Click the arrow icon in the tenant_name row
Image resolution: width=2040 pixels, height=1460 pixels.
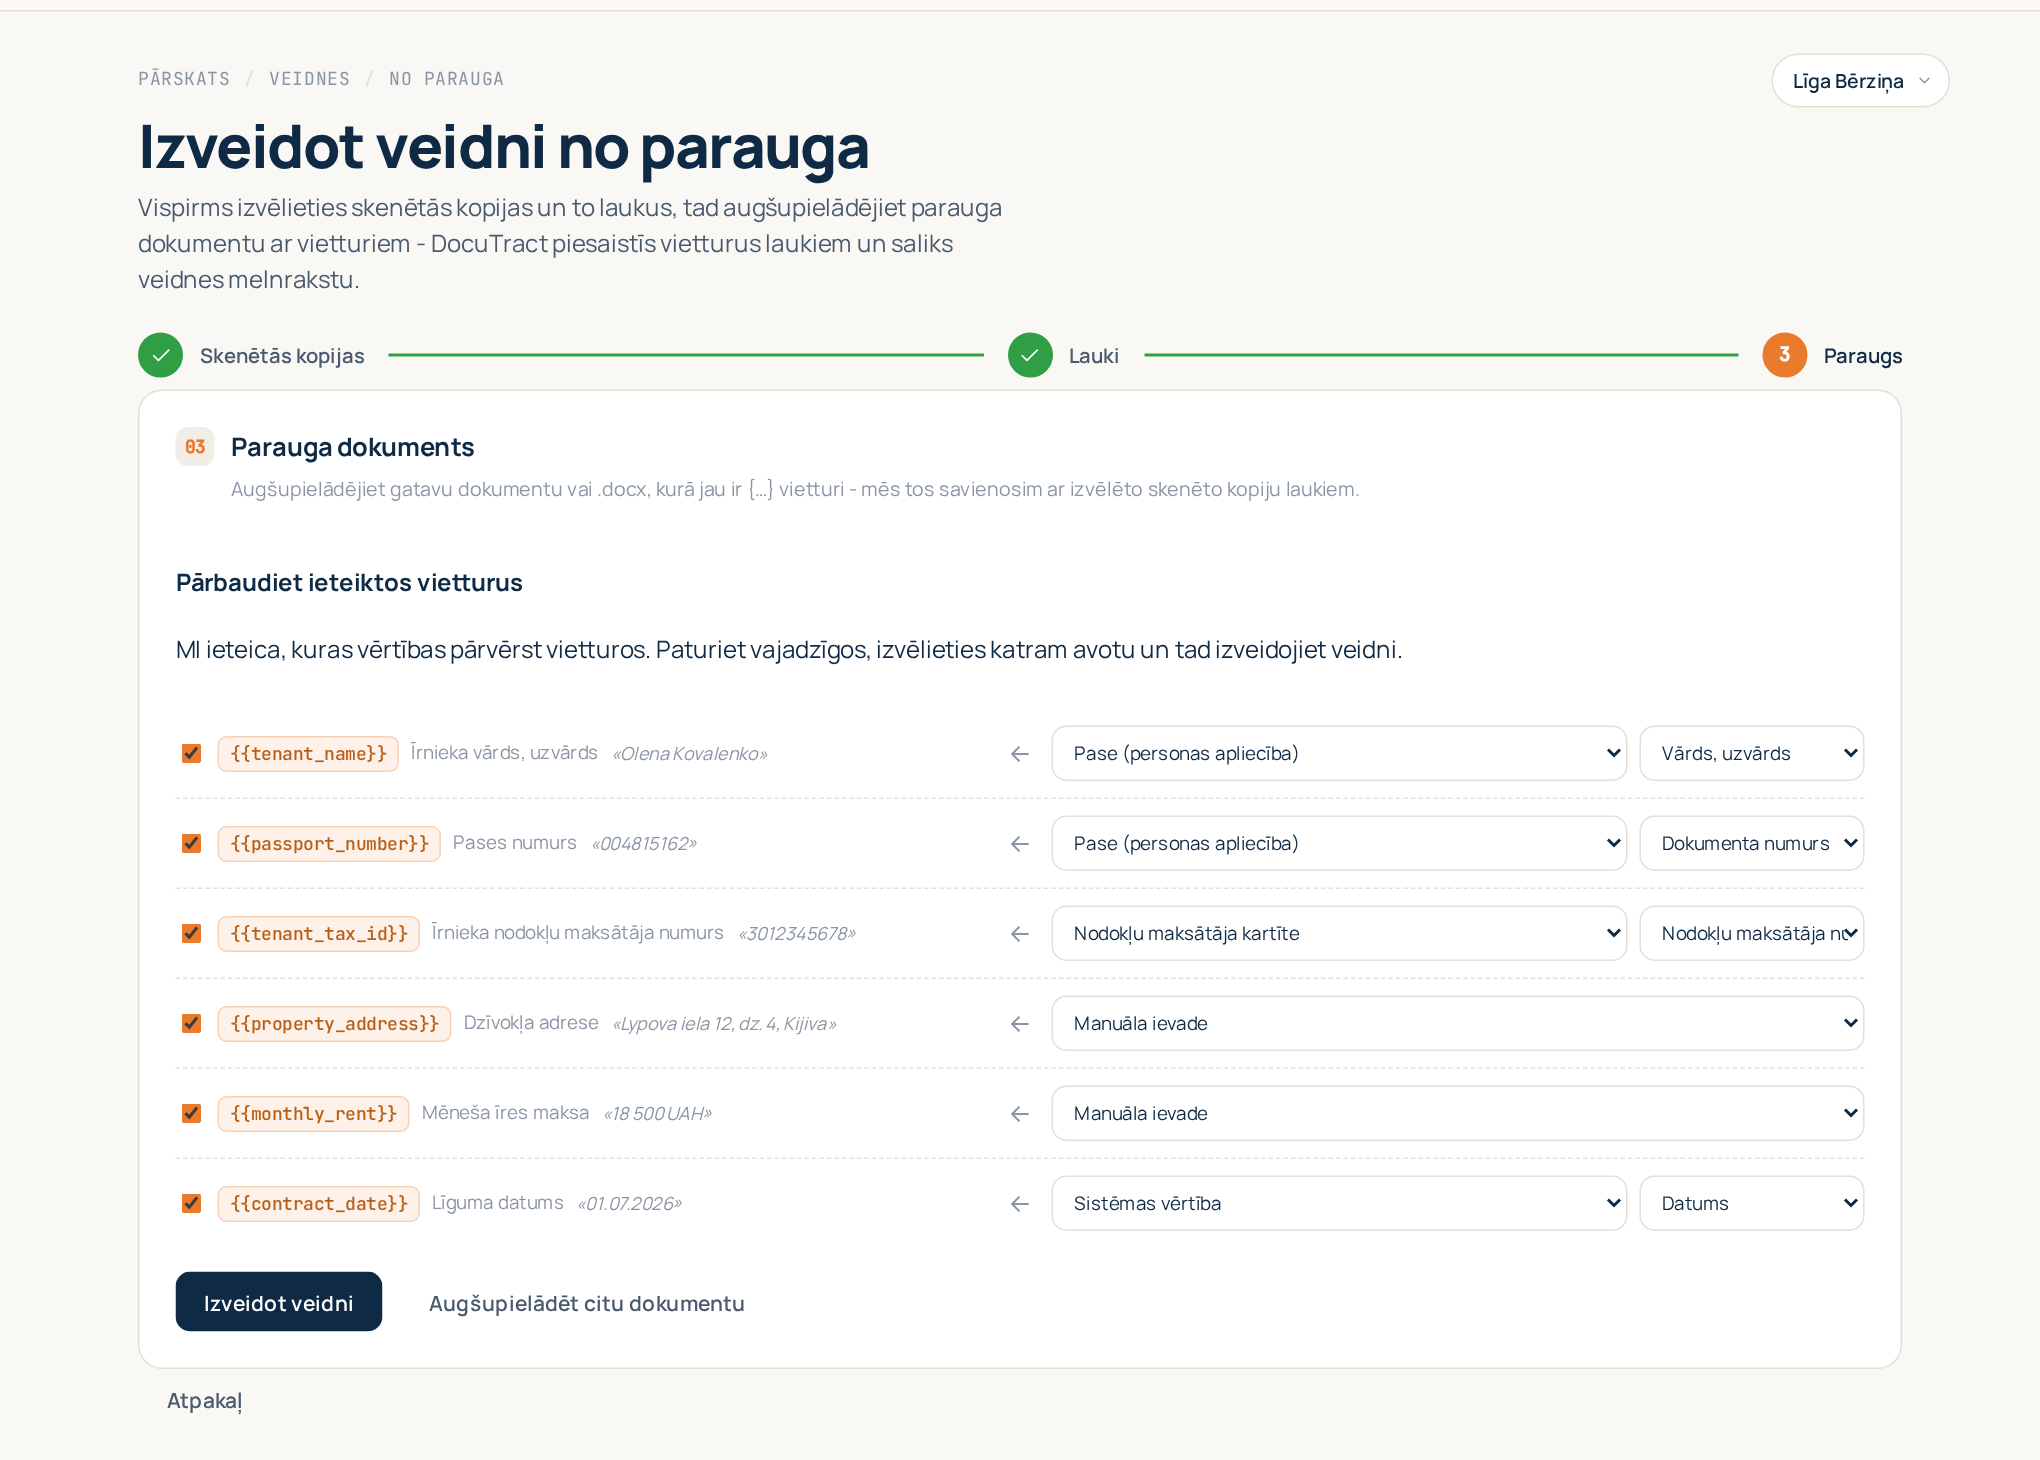[1020, 754]
